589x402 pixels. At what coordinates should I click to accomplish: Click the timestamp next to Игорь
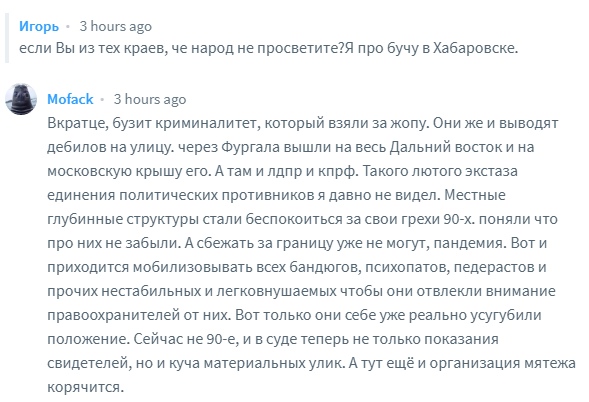116,26
